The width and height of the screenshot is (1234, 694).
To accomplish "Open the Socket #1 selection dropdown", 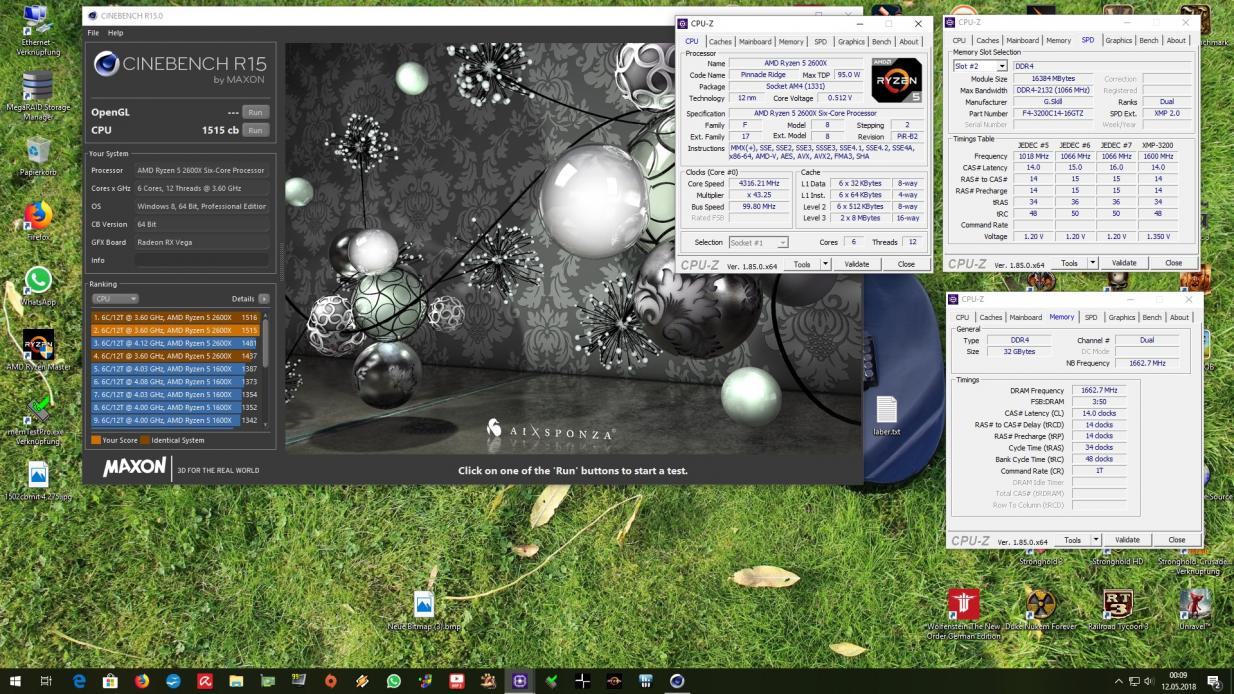I will tap(758, 242).
